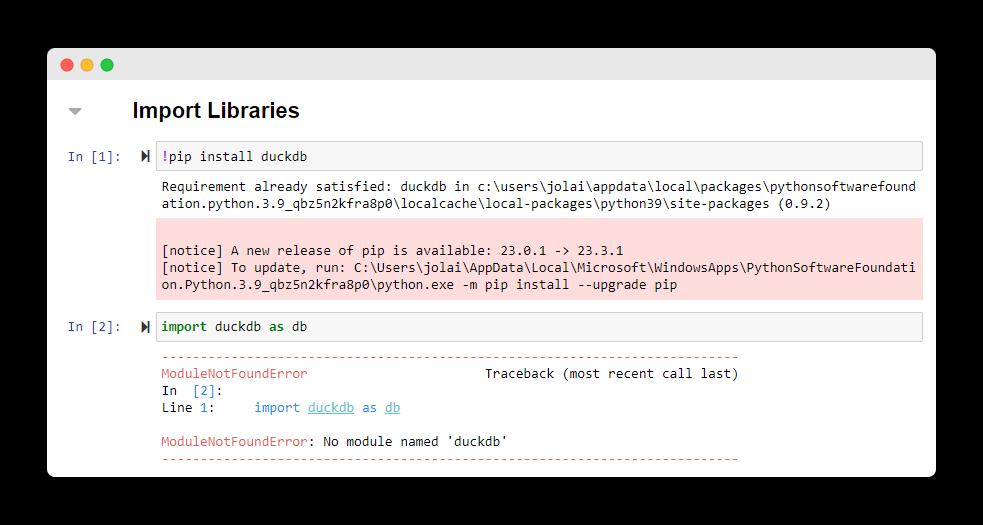Click the 'Line 1:' traceback label
The height and width of the screenshot is (525, 983).
point(188,408)
